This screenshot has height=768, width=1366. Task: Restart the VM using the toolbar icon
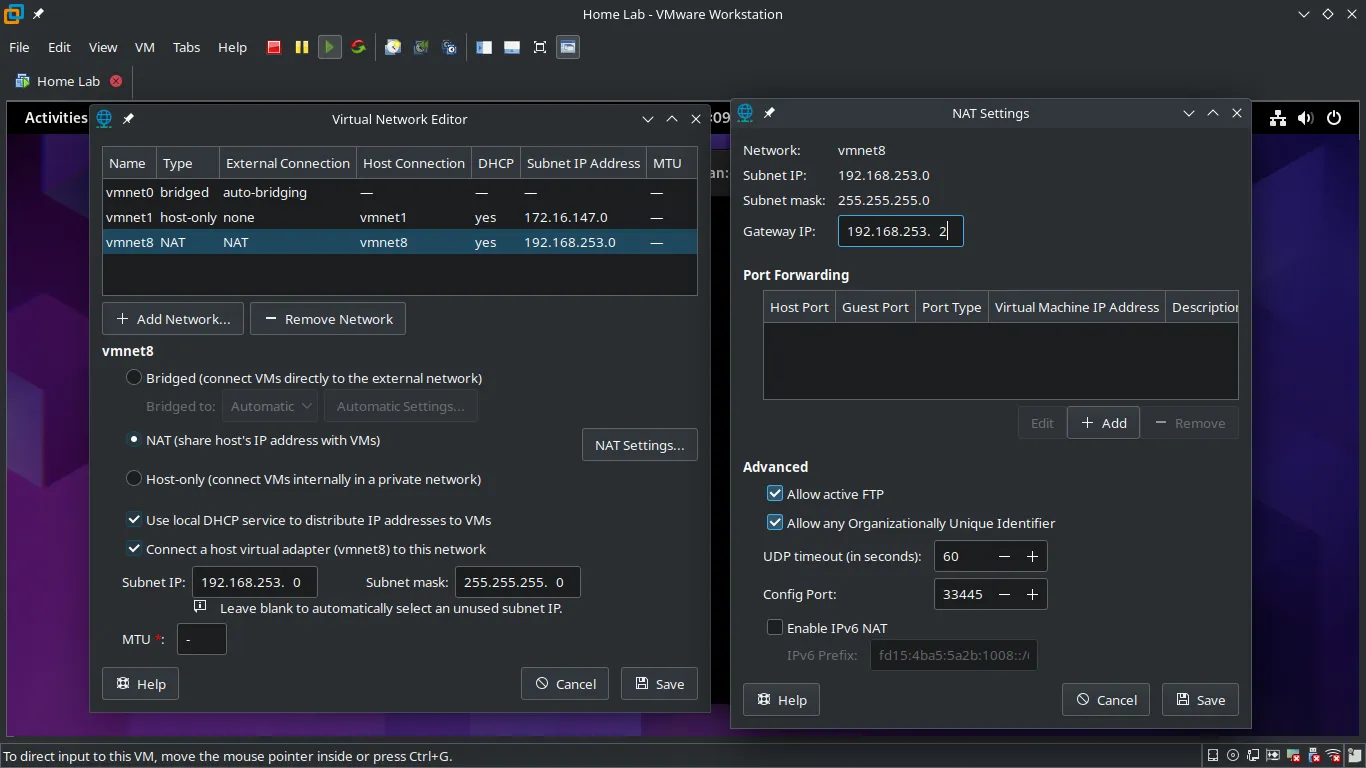click(358, 47)
